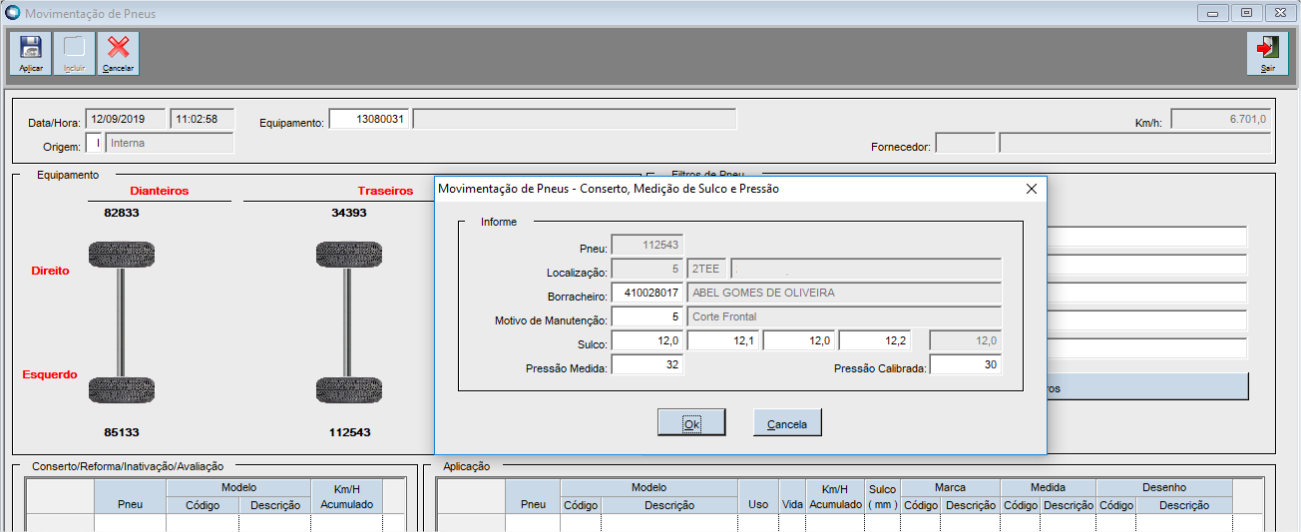Click ABEL GOMES DE OLIVEIRA name field

click(x=845, y=293)
